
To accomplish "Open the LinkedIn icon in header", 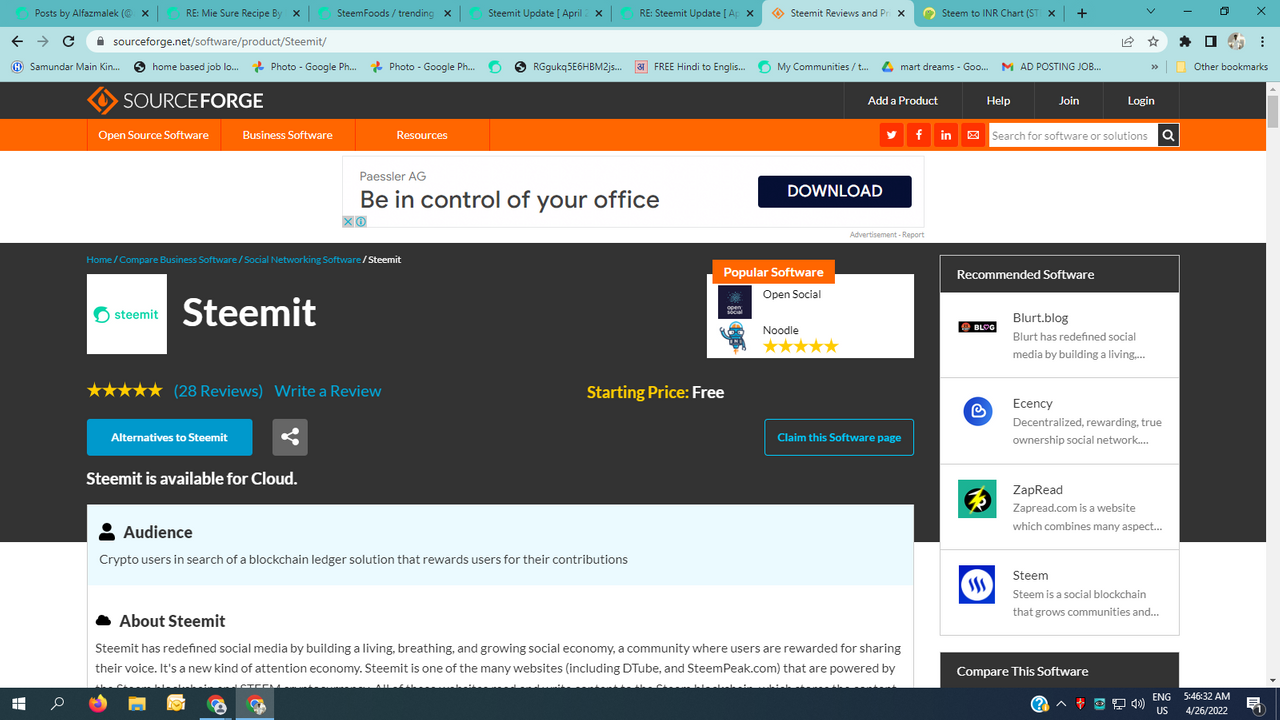I will [x=945, y=135].
